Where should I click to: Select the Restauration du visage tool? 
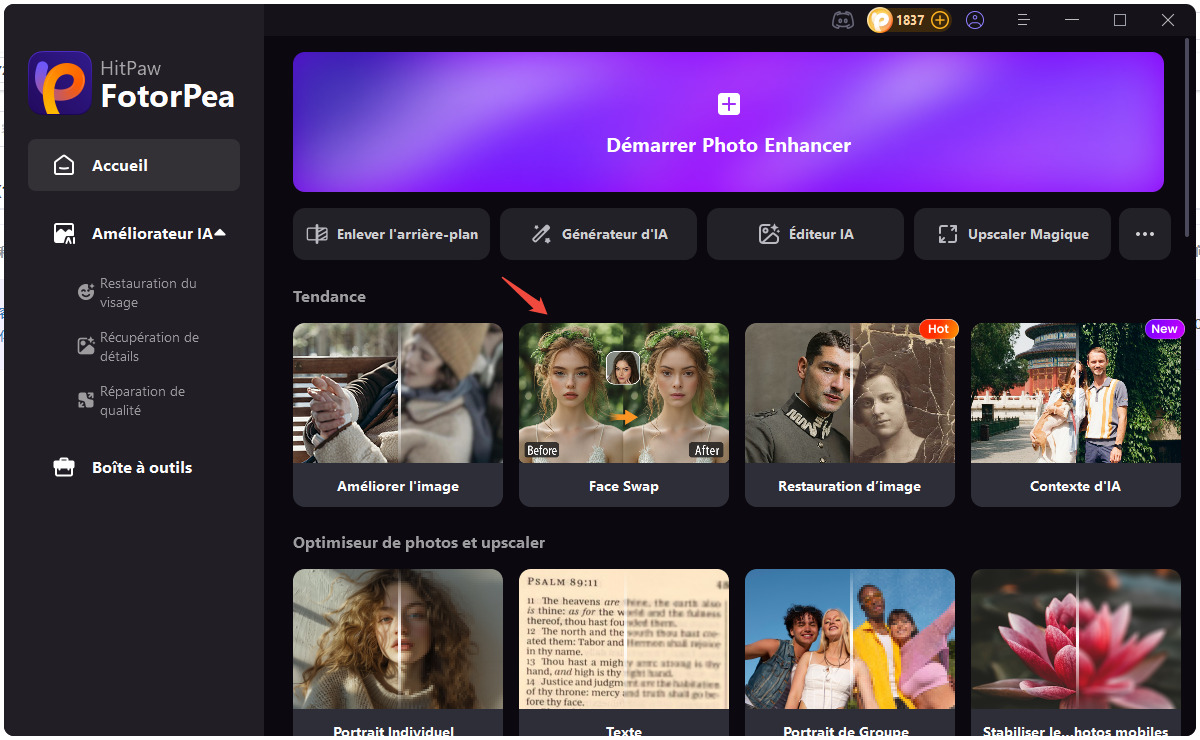coord(147,292)
